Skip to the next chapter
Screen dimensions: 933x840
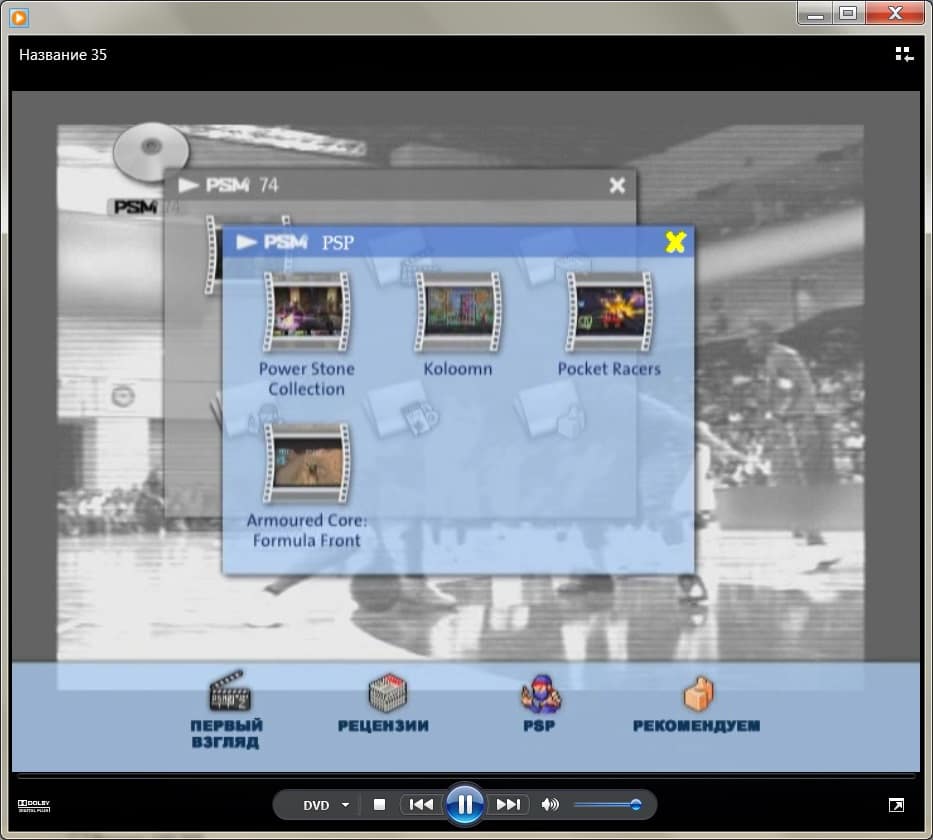508,805
